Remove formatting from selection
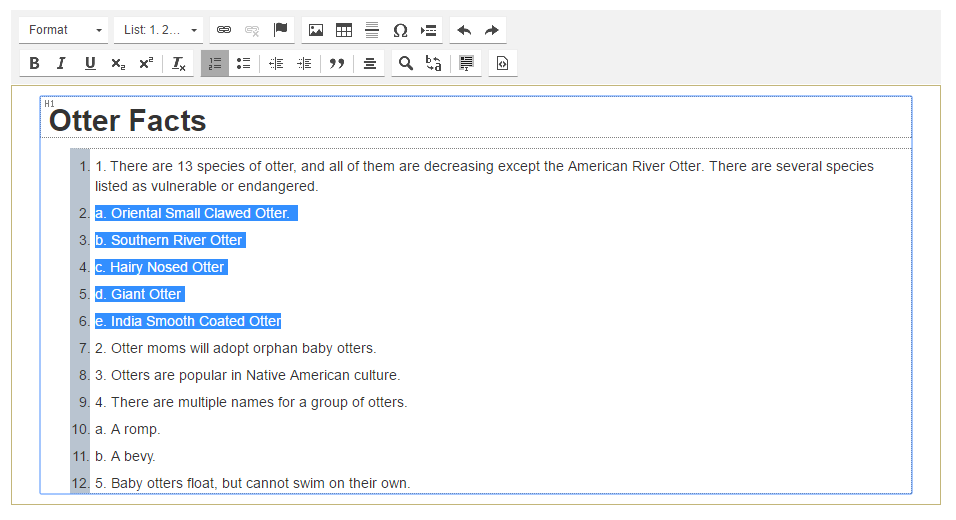956x520 pixels. coord(179,63)
